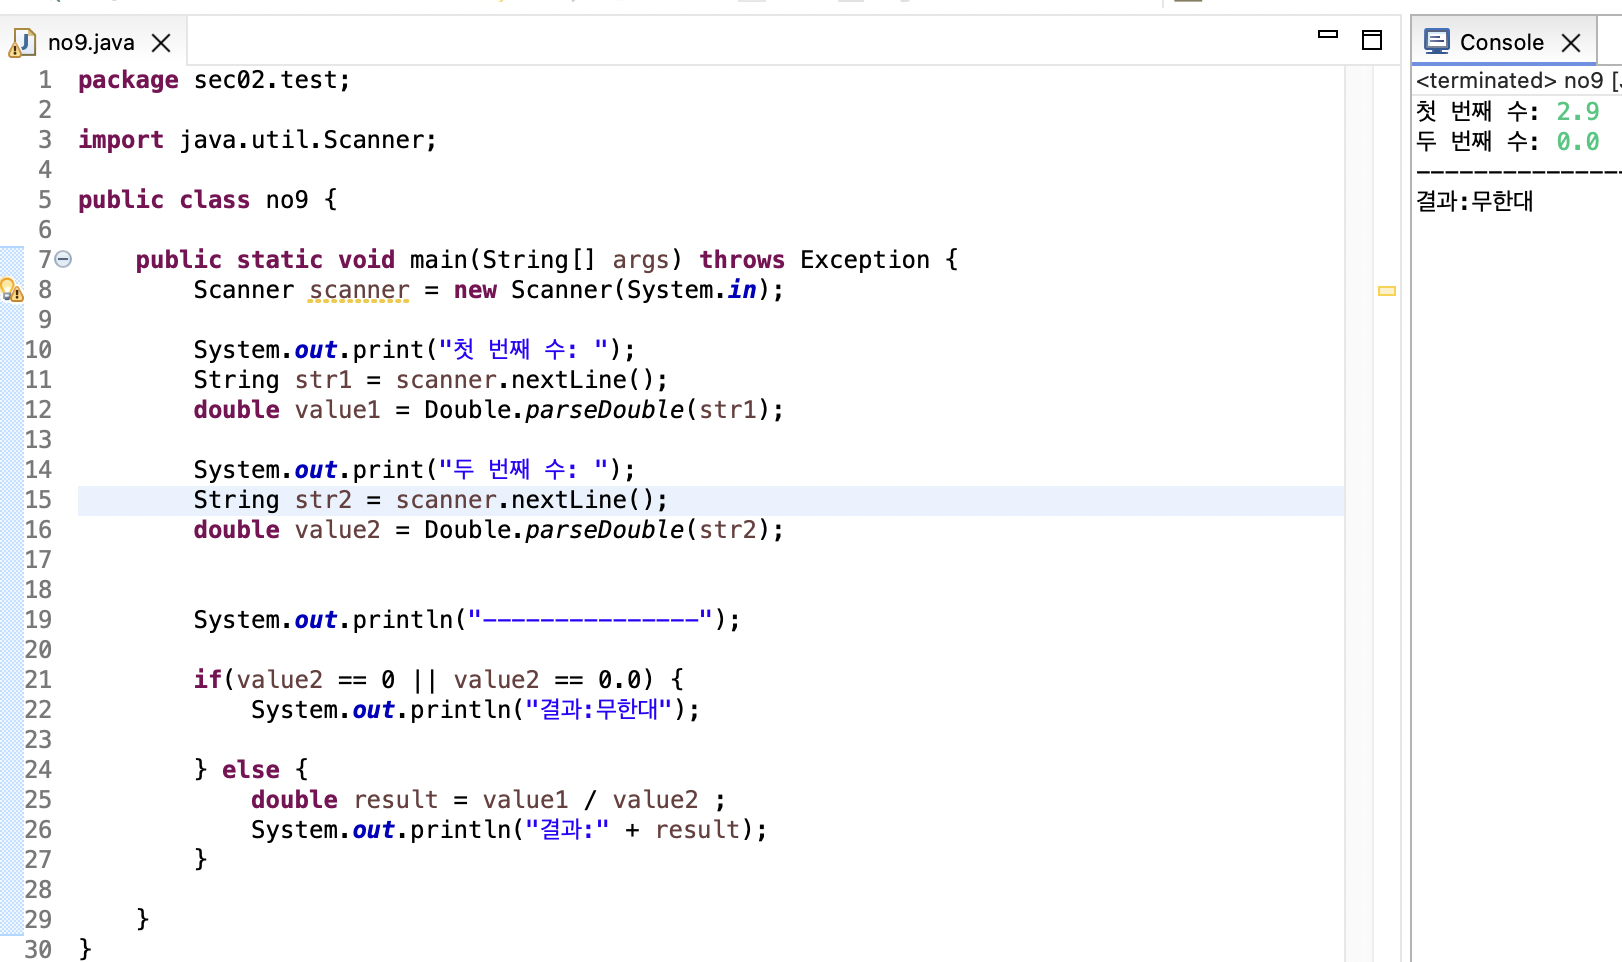This screenshot has width=1622, height=962.
Task: Click the throws keyword on line 7
Action: (x=742, y=260)
